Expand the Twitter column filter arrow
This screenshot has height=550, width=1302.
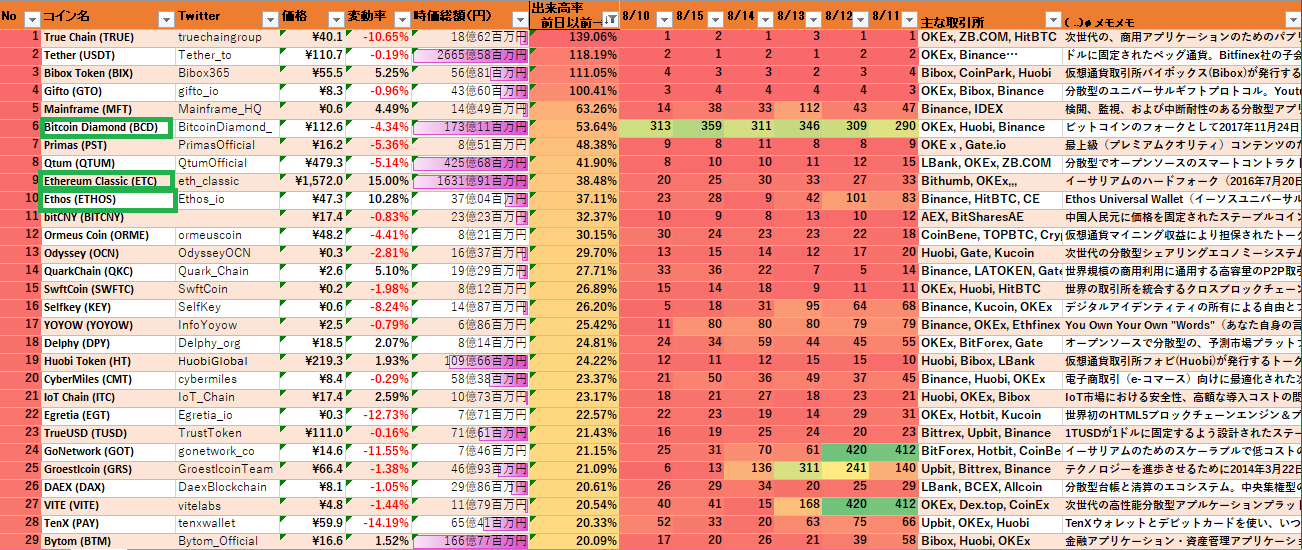pyautogui.click(x=268, y=20)
